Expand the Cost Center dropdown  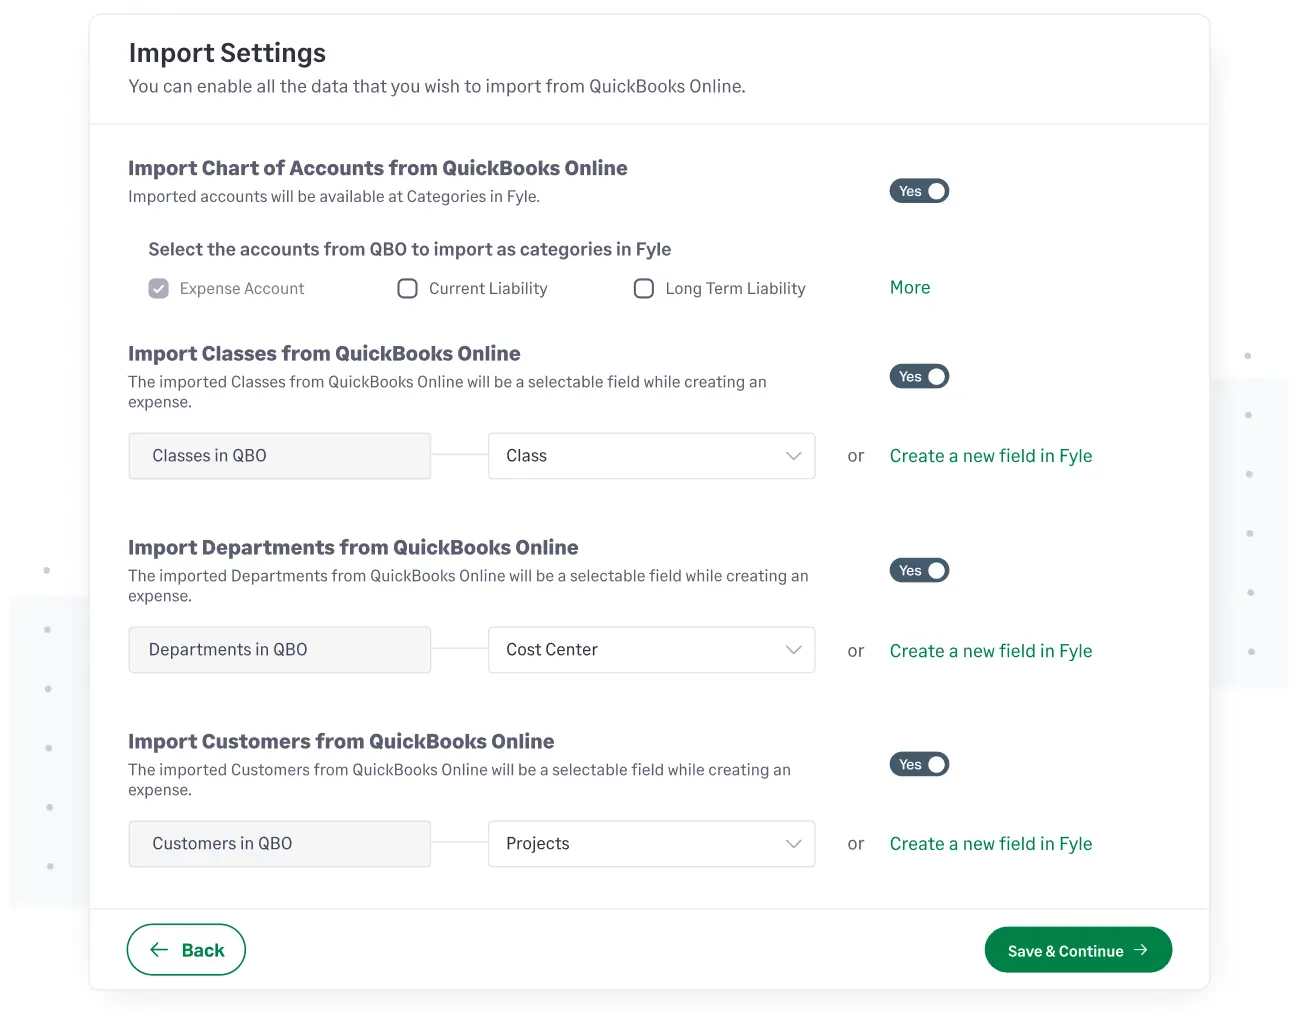coord(650,650)
